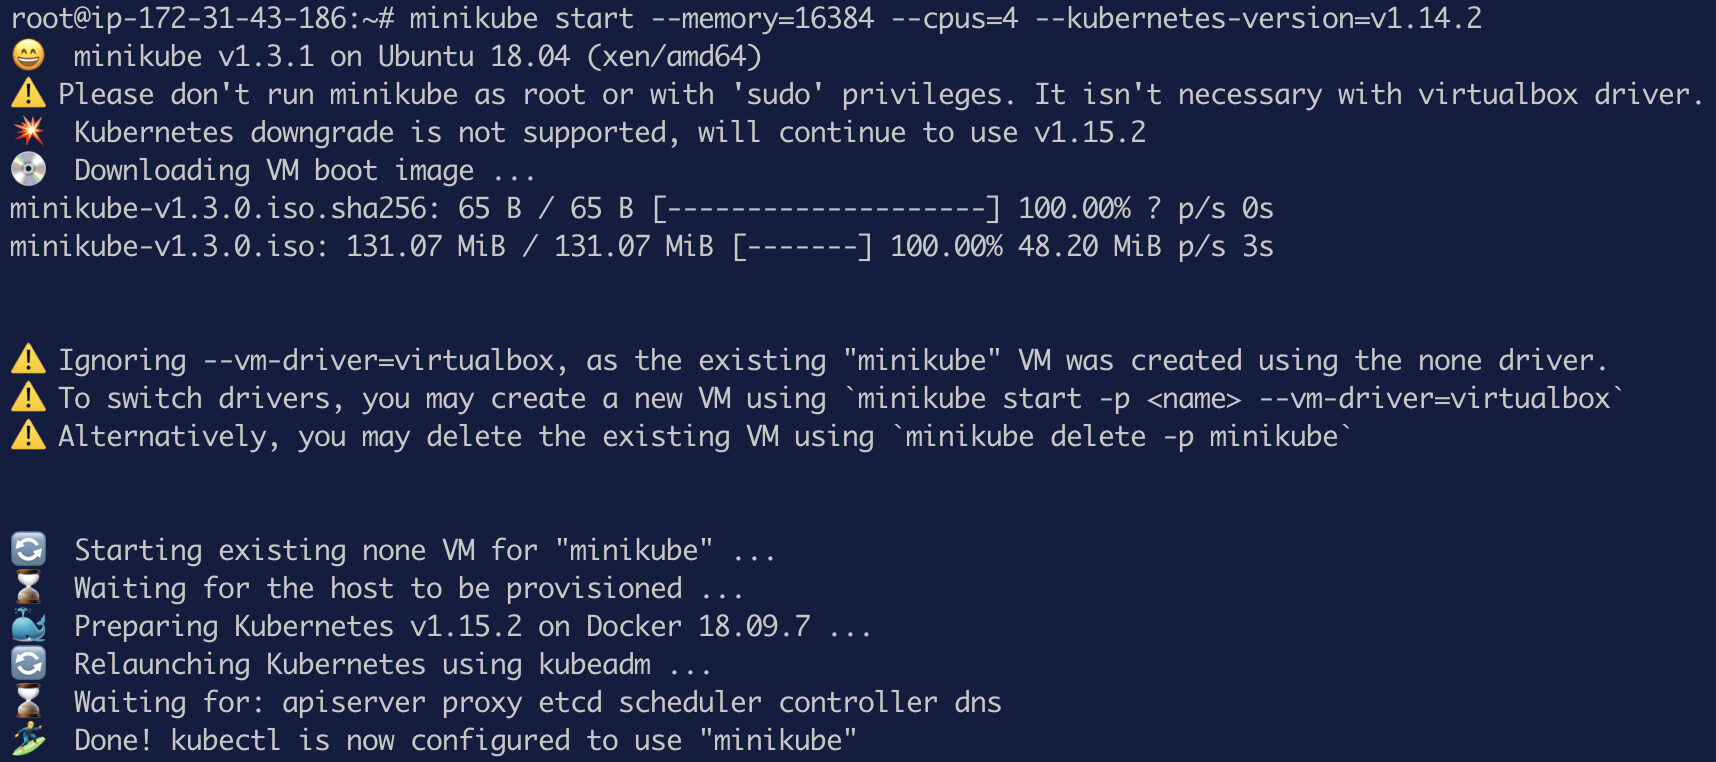Viewport: 1716px width, 762px height.
Task: Click the --kubernetes-version=v1.14.2 flag in command
Action: click(x=1258, y=18)
